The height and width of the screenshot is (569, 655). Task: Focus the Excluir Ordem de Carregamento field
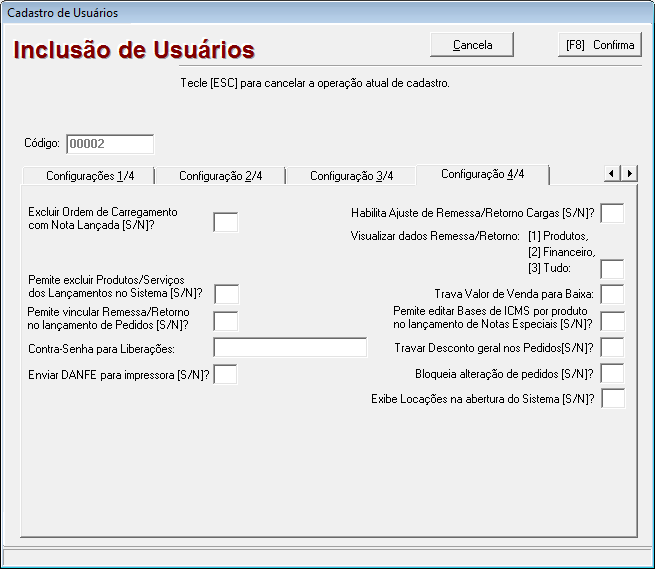click(226, 222)
